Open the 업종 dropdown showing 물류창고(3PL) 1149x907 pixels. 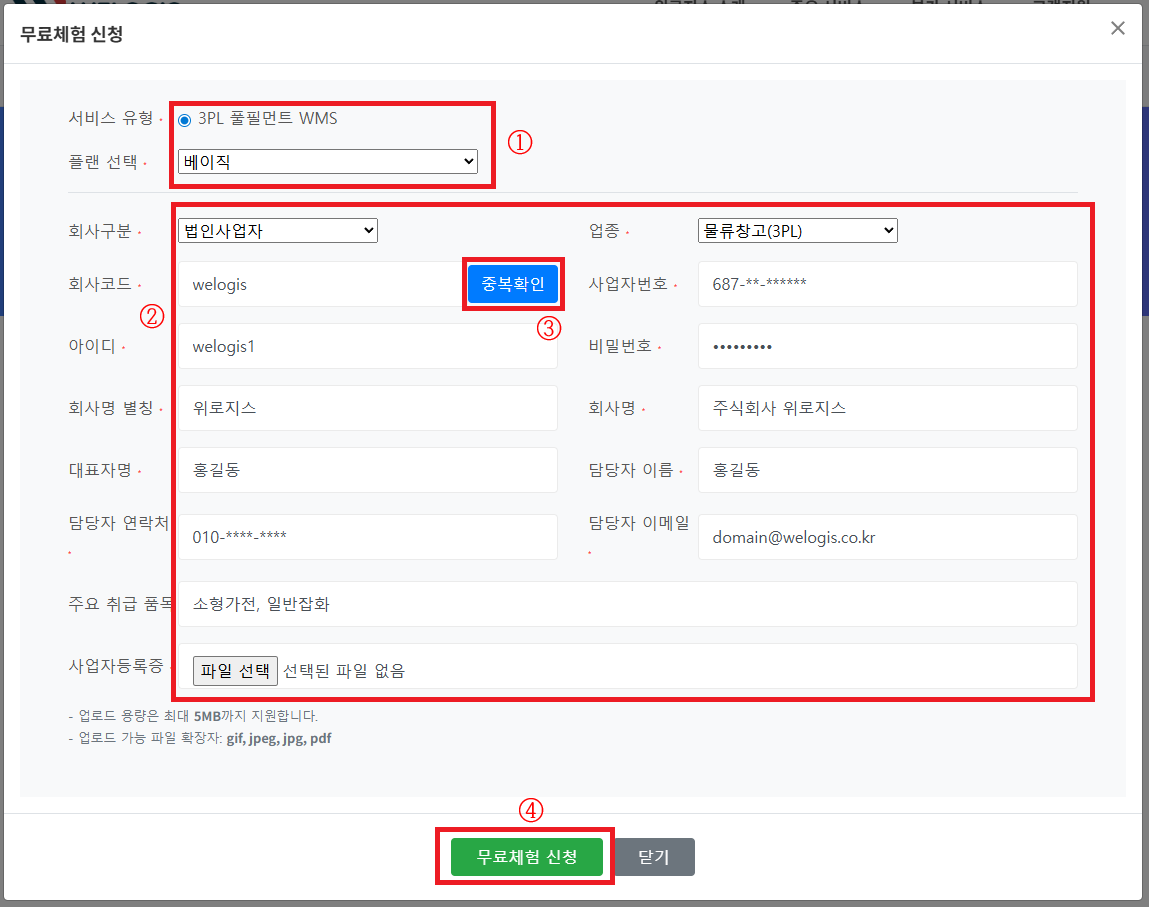tap(797, 231)
